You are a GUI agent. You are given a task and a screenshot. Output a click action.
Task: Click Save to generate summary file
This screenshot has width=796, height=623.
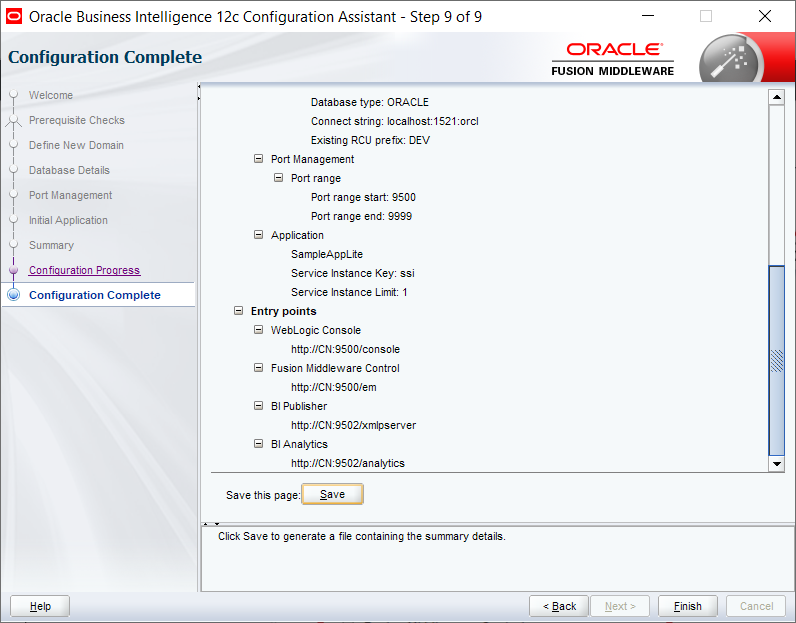tap(333, 495)
